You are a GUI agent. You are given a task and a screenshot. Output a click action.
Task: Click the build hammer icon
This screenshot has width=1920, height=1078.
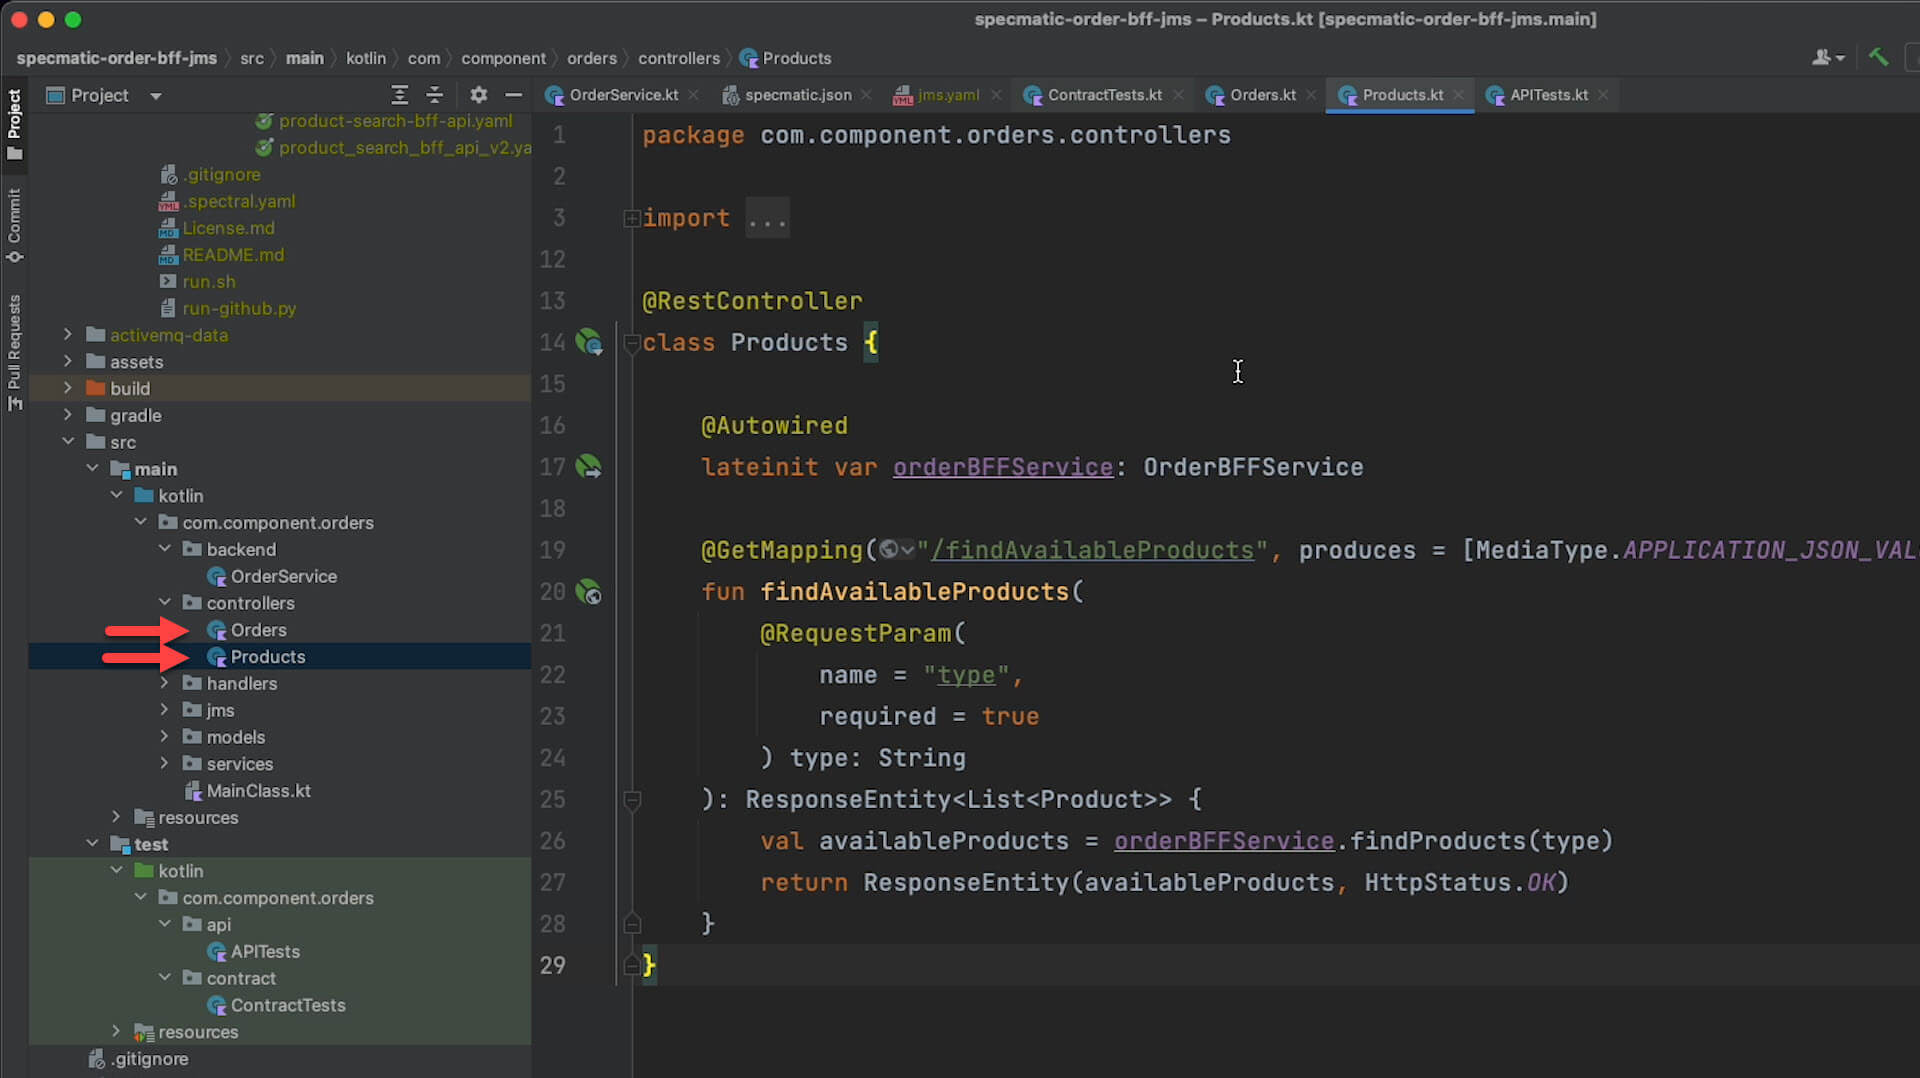coord(1878,58)
